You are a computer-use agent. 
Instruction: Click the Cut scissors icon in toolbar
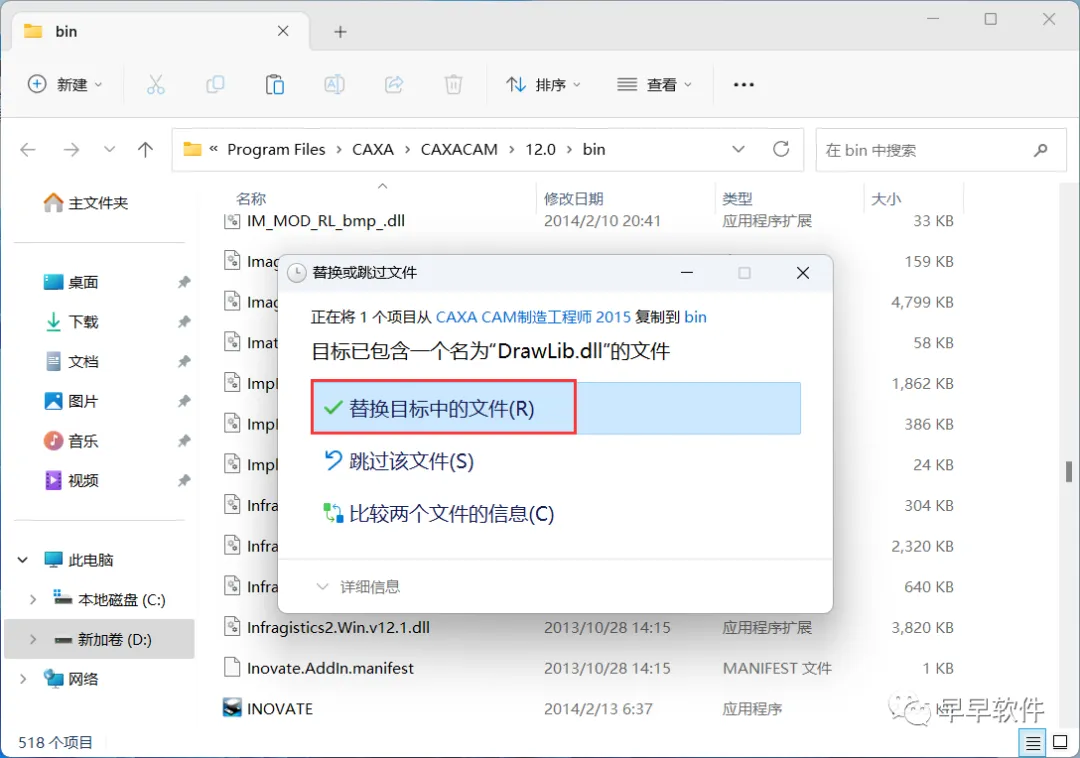(x=156, y=85)
